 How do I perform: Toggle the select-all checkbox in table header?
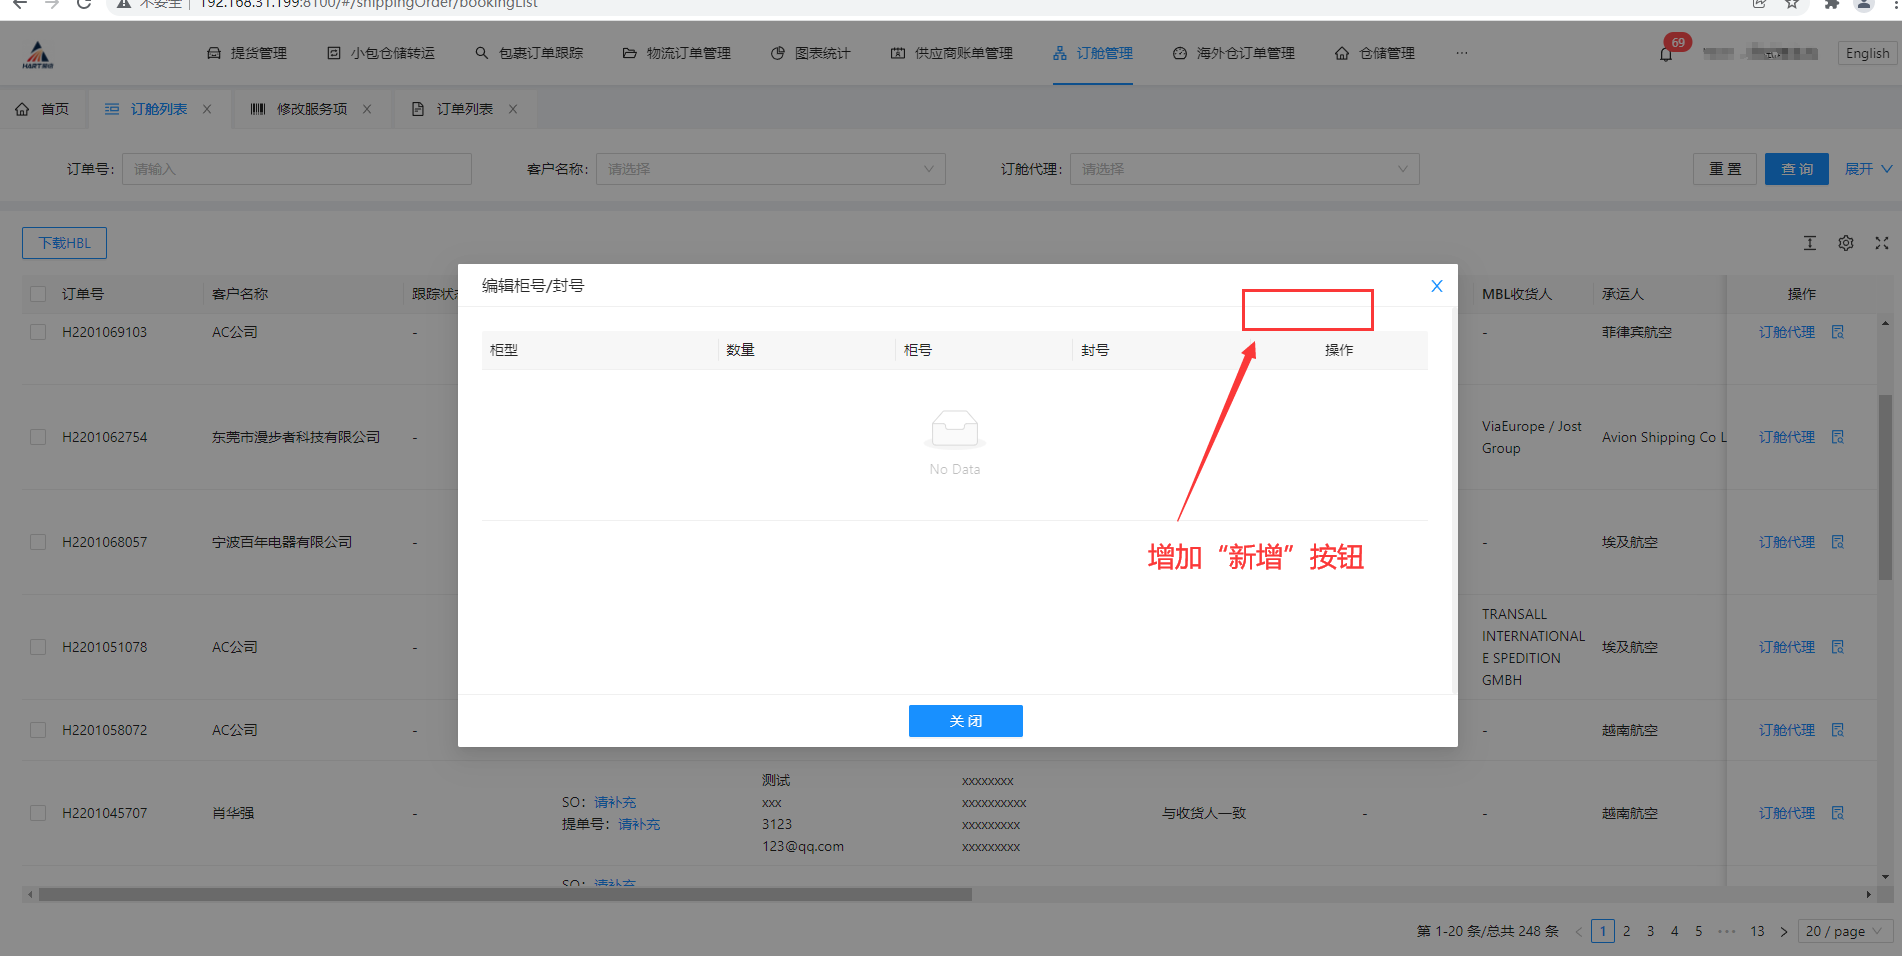[38, 294]
